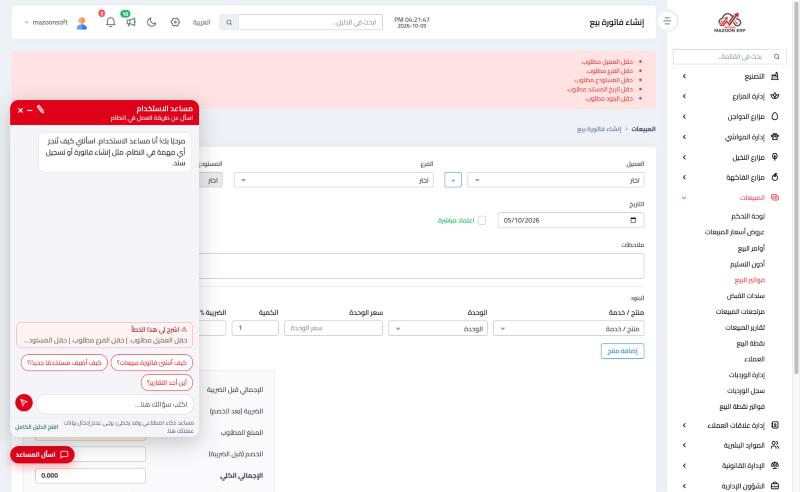Image resolution: width=800 pixels, height=492 pixels.
Task: Open أوامر البيع menu item
Action: pyautogui.click(x=751, y=248)
